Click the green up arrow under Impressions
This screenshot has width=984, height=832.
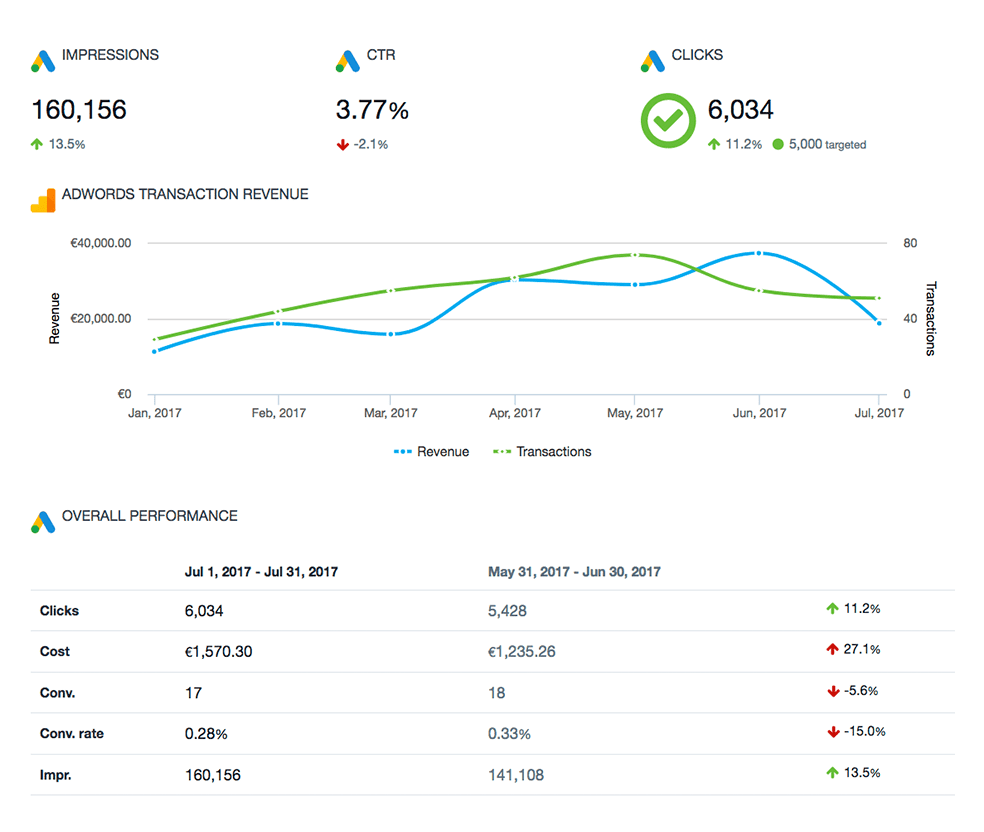(37, 145)
